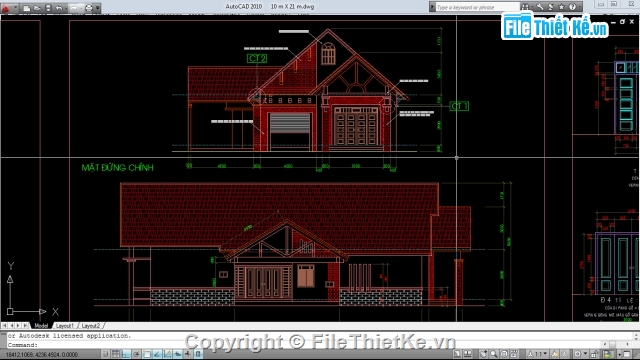
Task: Click the ShowMotion icon in status bar
Action: click(514, 354)
